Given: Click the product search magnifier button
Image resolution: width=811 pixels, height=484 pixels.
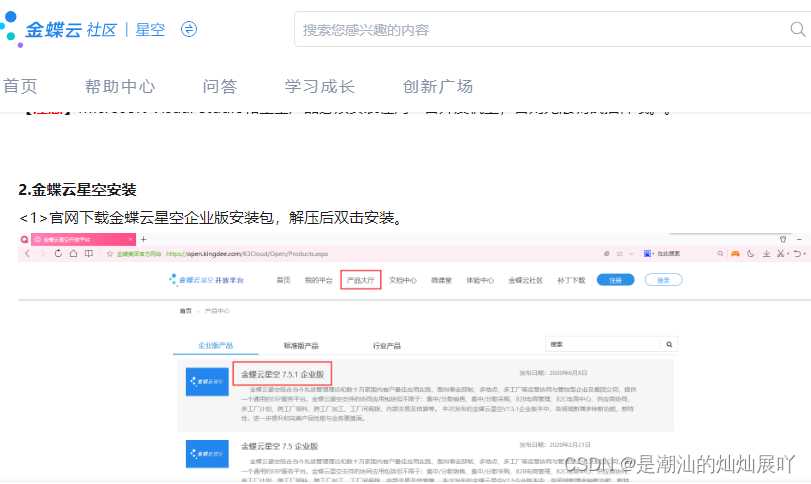Looking at the screenshot, I should coord(669,344).
